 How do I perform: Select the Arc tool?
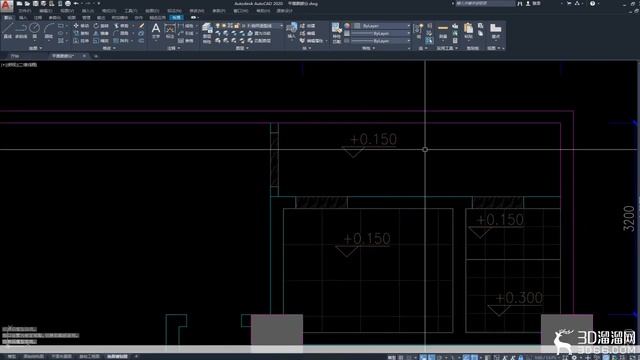[49, 30]
